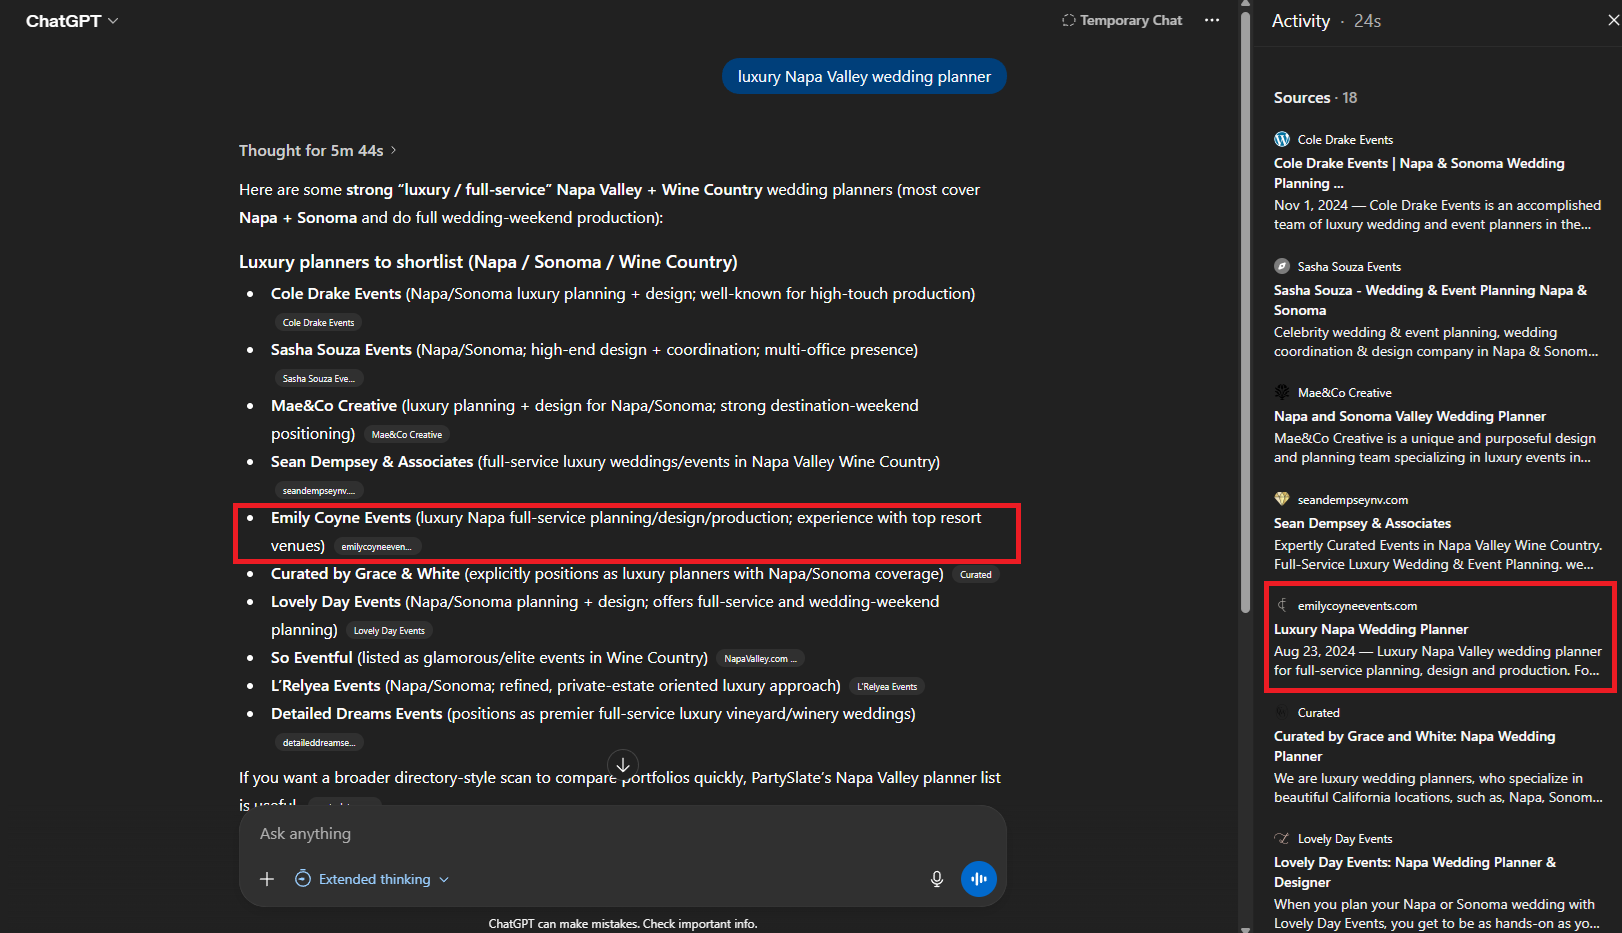Open the Mae&Co Creative citation chip
Viewport: 1622px width, 933px height.
click(406, 434)
